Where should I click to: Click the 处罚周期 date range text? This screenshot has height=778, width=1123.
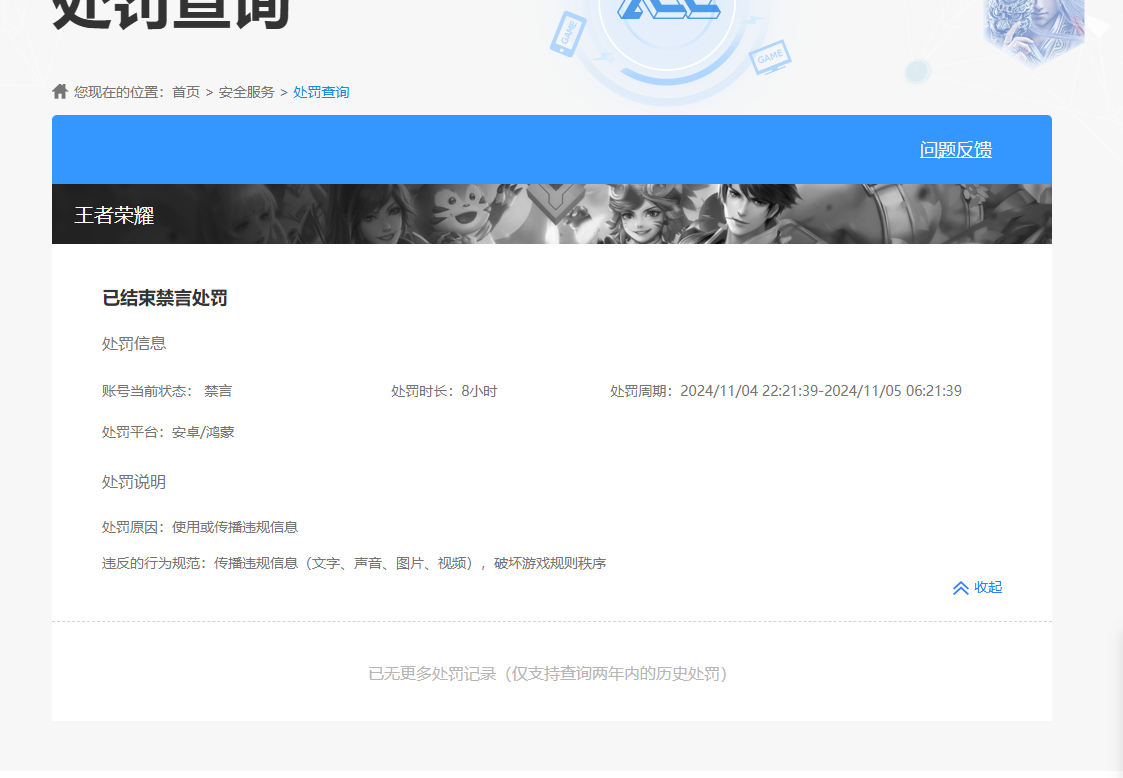[x=786, y=391]
